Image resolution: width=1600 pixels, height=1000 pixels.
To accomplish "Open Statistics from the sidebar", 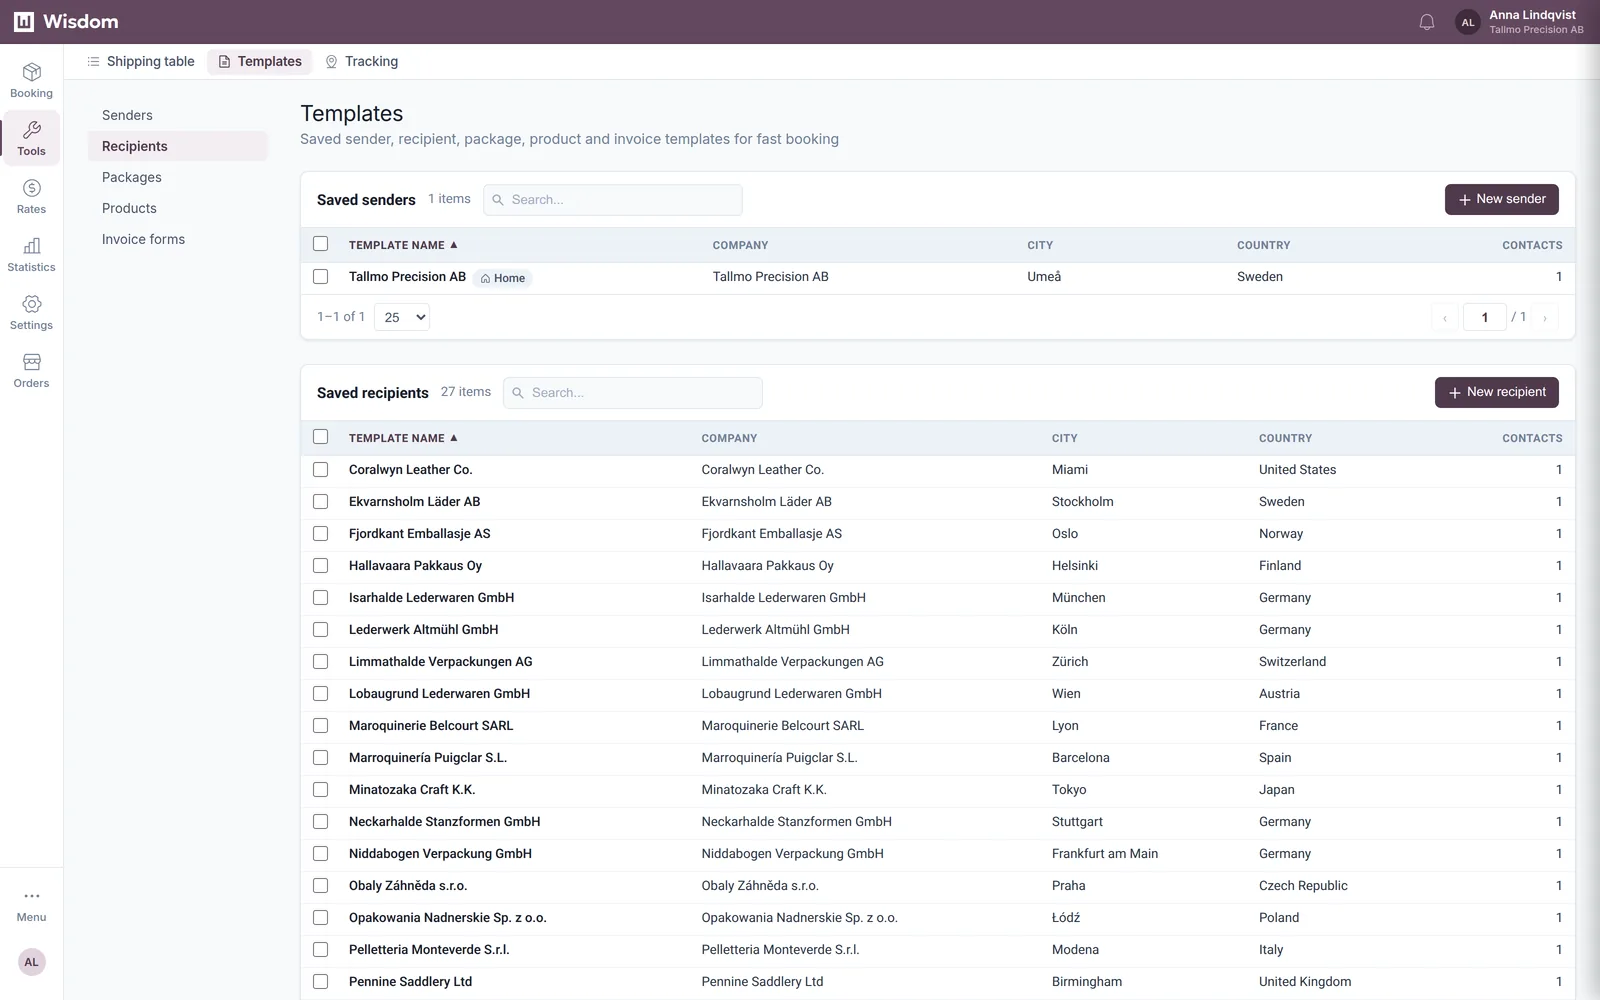I will [x=31, y=255].
